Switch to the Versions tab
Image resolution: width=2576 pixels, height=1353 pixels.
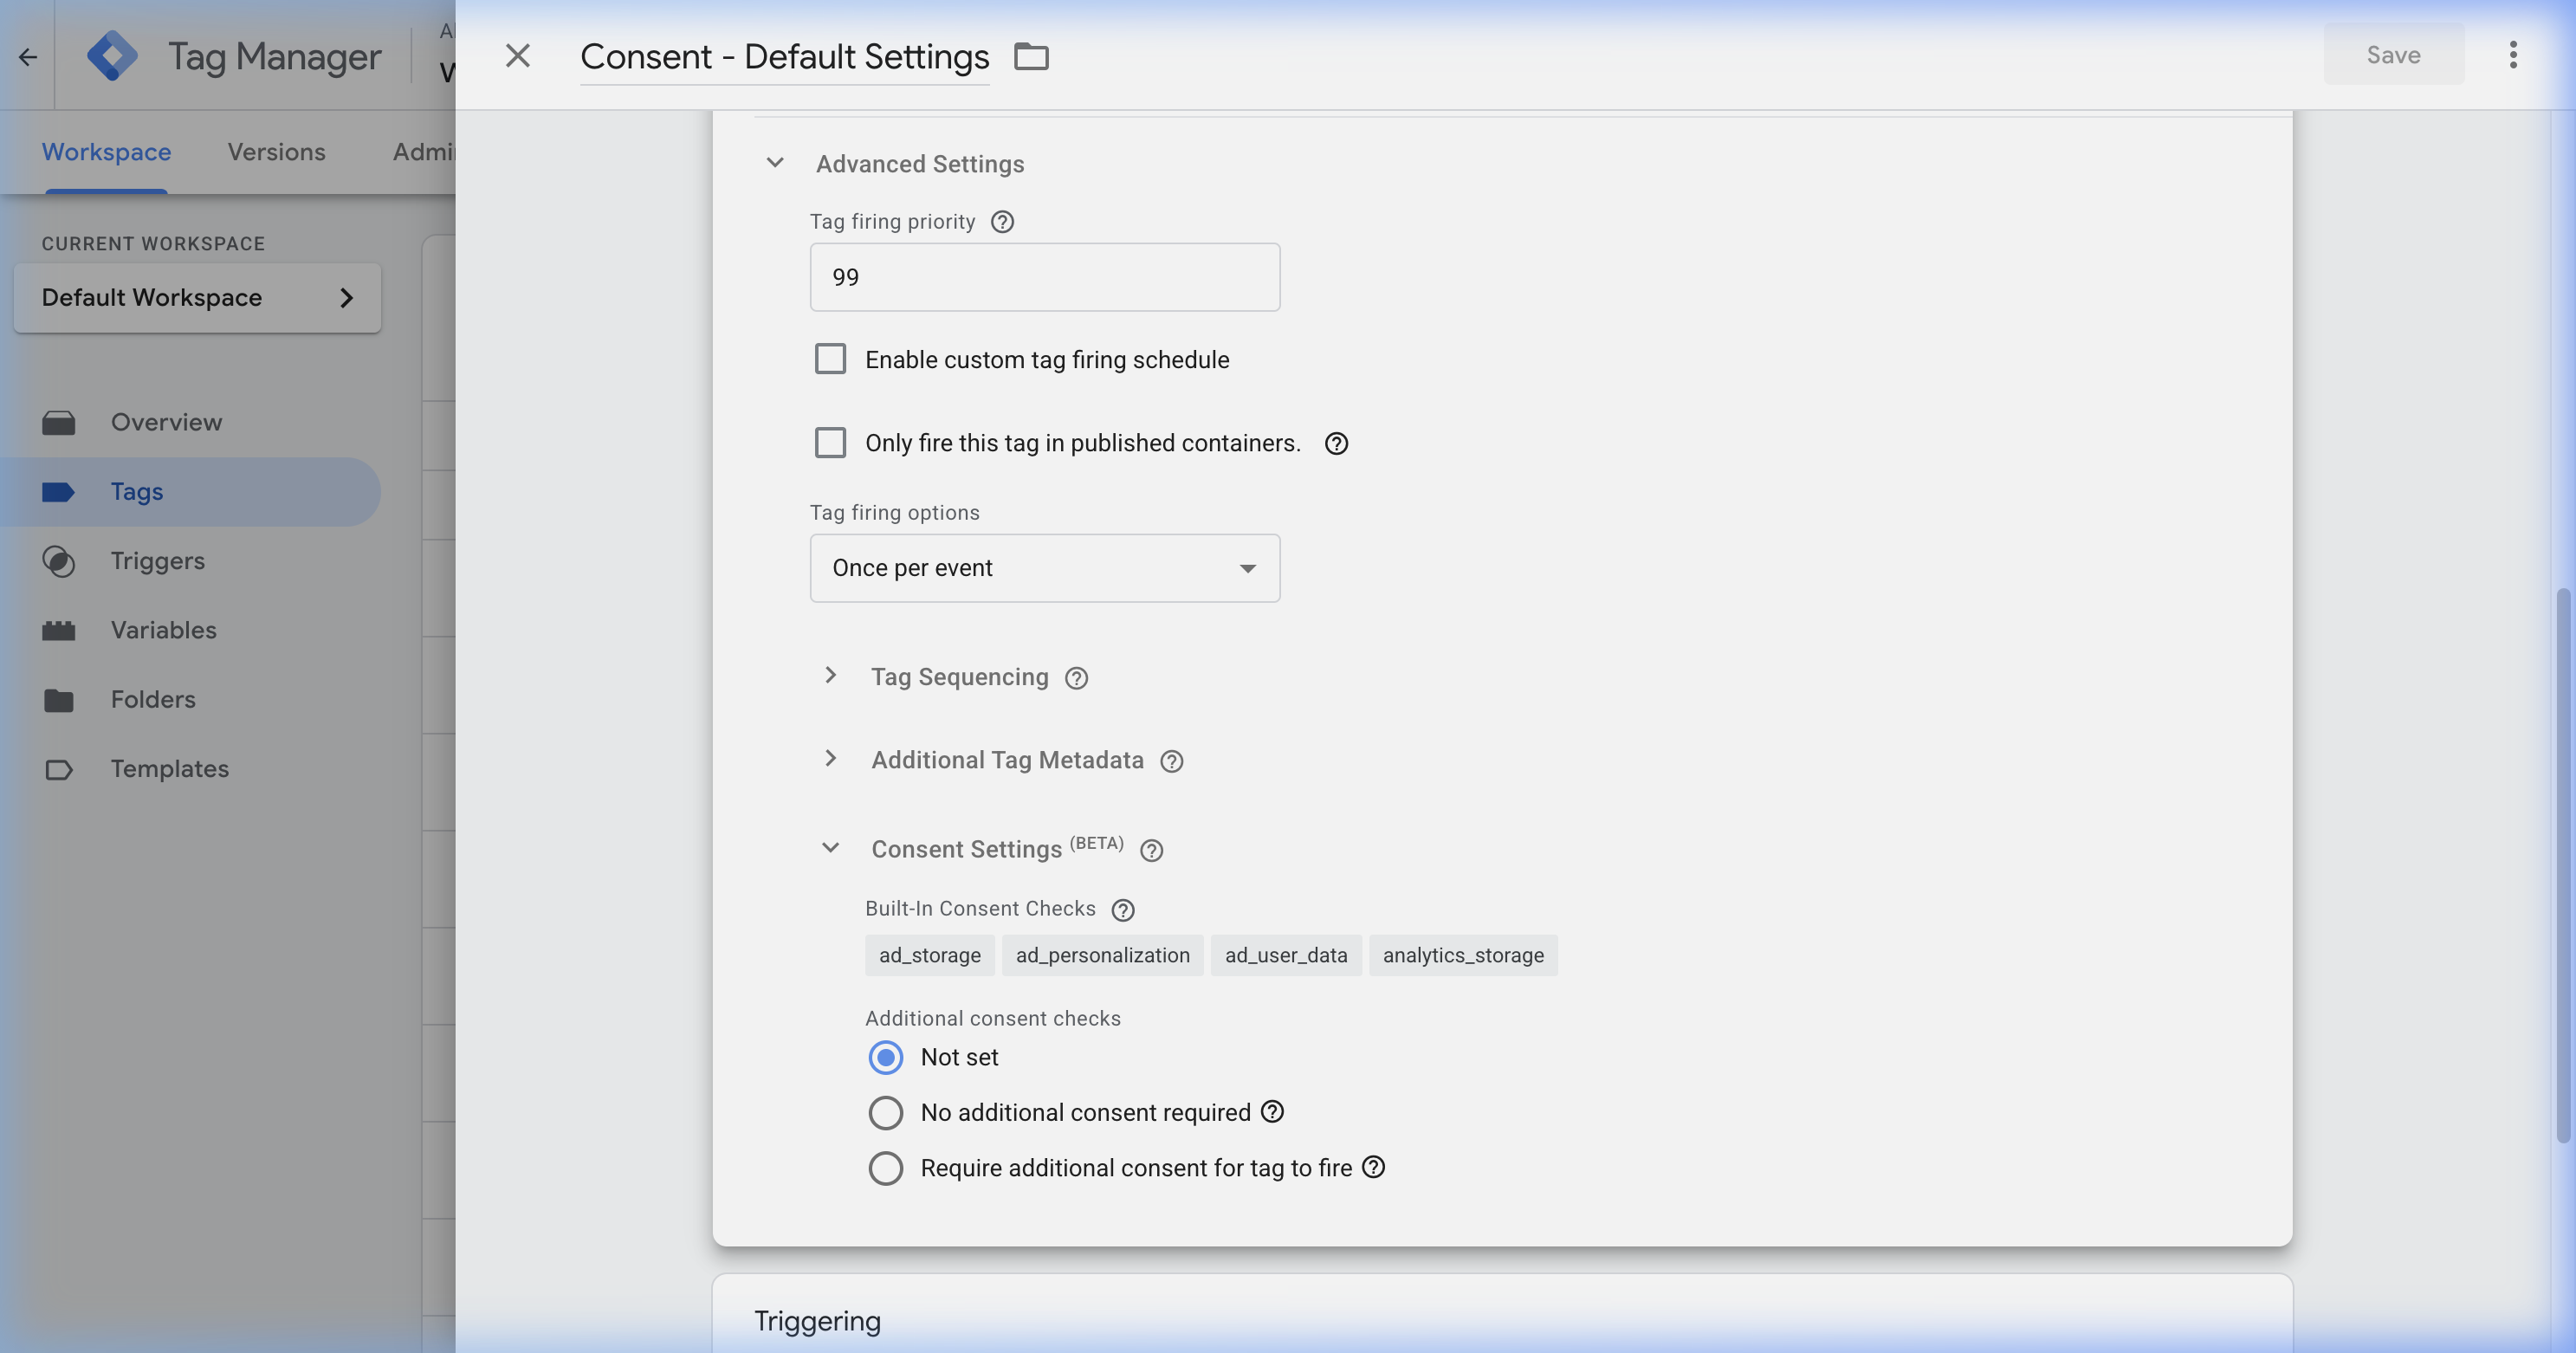click(x=276, y=151)
